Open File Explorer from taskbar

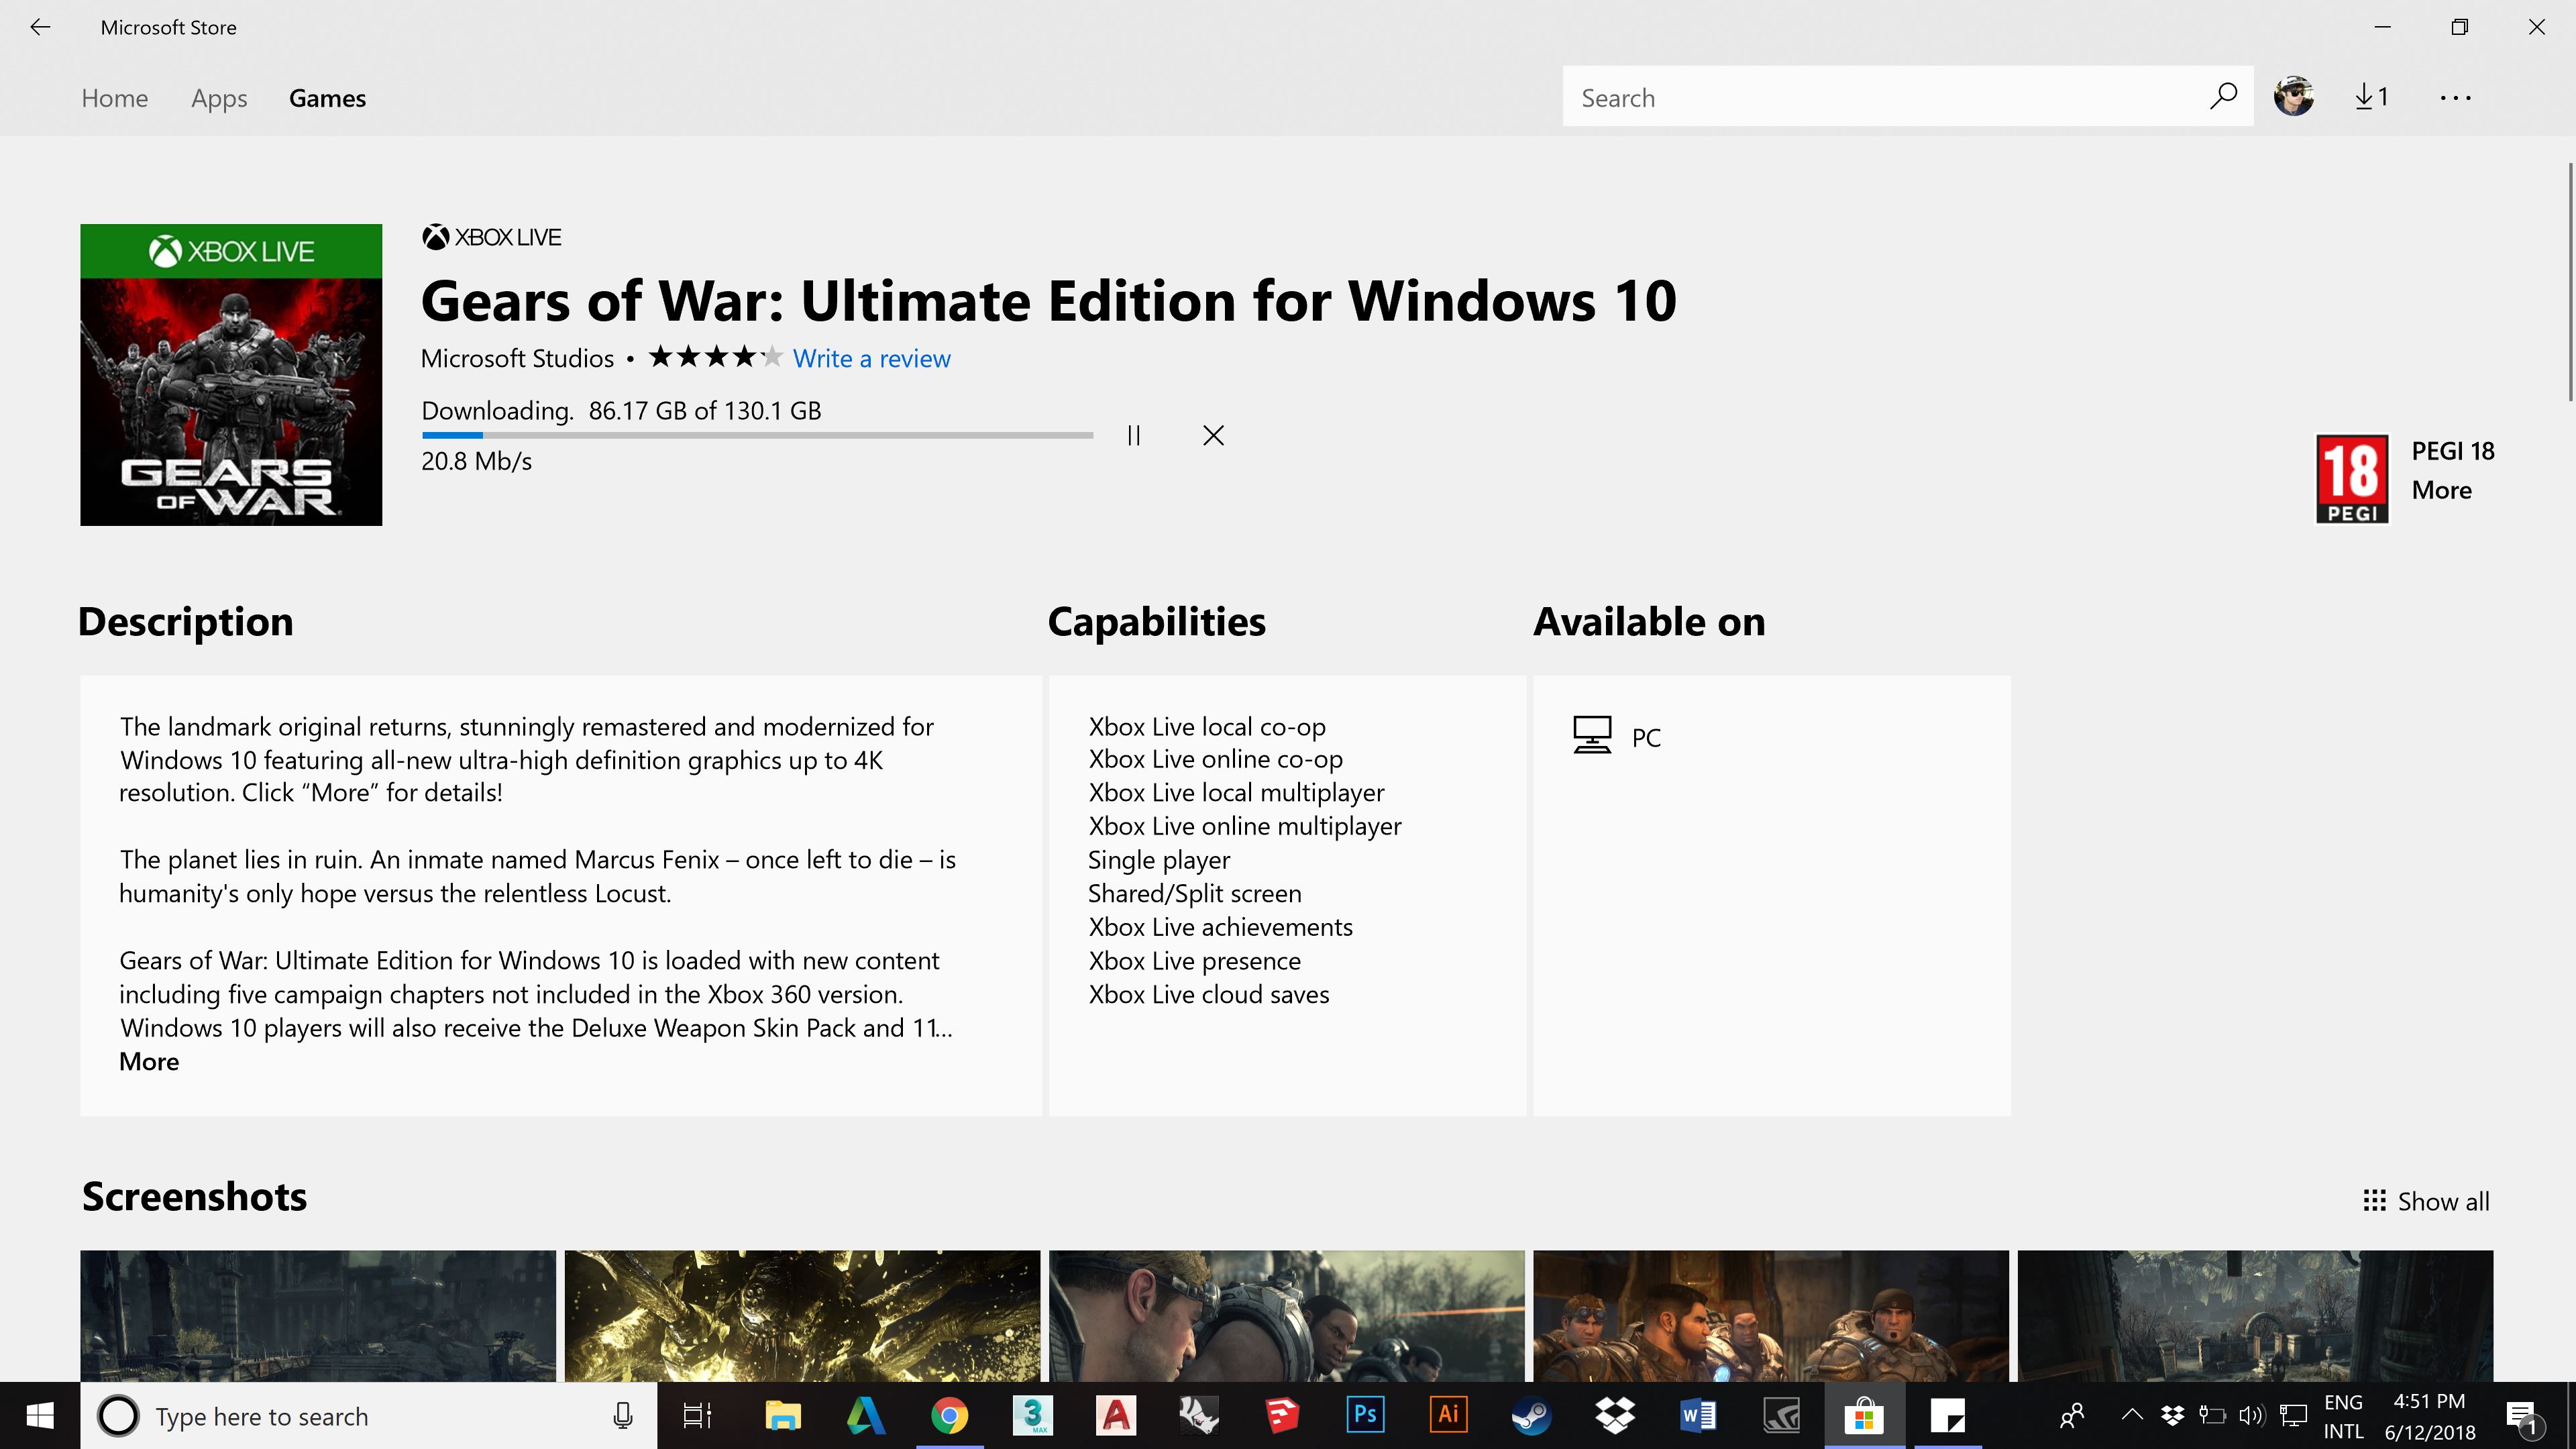(x=782, y=1416)
